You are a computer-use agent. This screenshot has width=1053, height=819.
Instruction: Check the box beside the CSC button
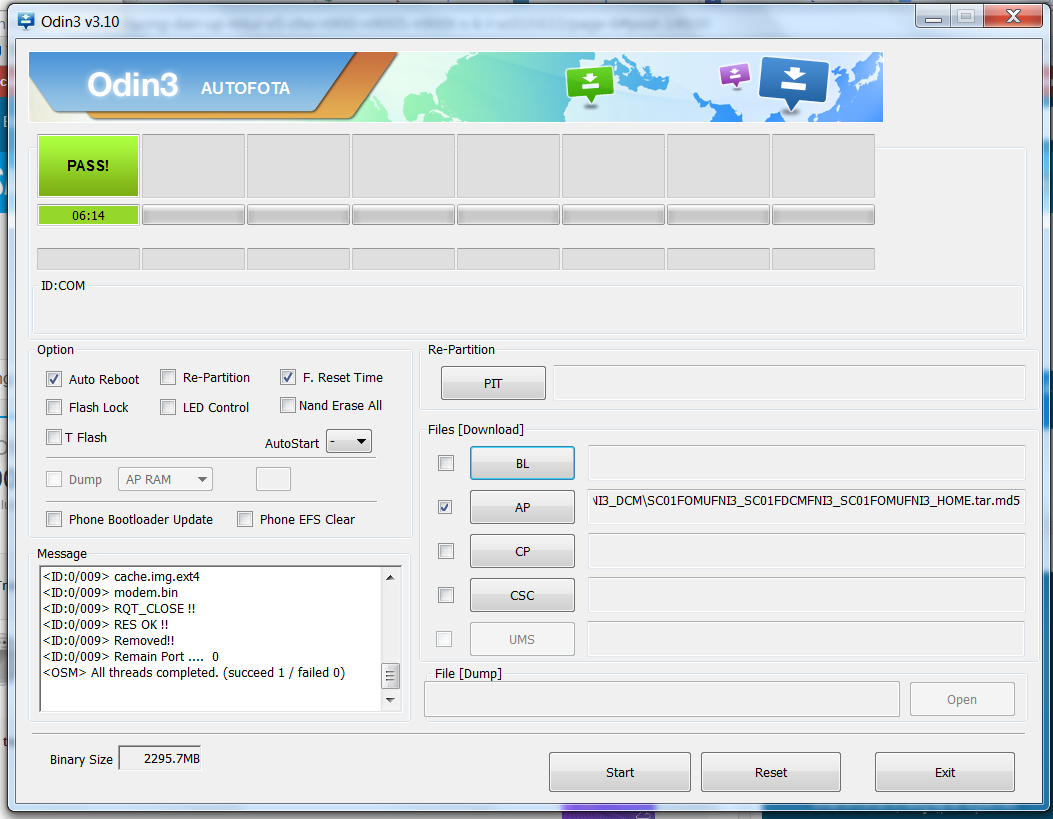[x=446, y=595]
